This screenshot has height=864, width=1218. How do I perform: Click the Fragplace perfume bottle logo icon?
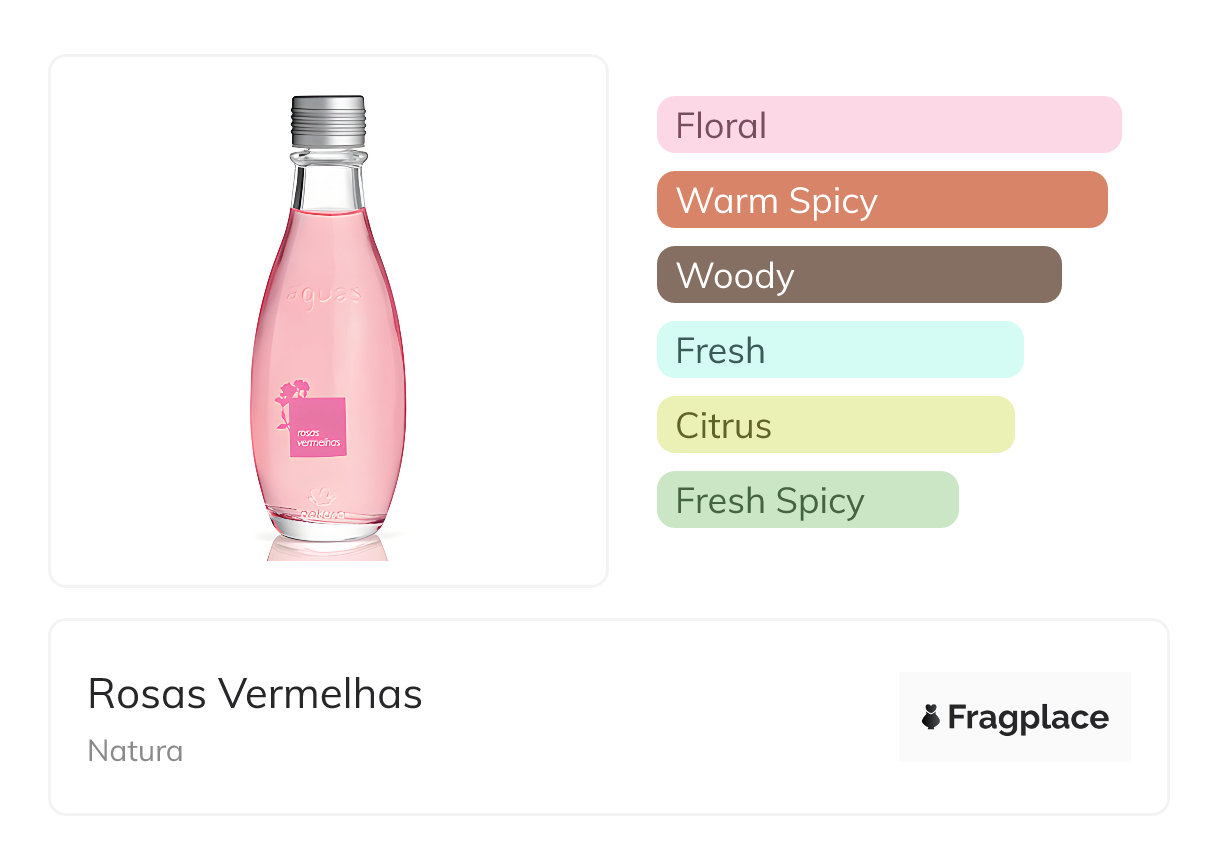[x=931, y=717]
